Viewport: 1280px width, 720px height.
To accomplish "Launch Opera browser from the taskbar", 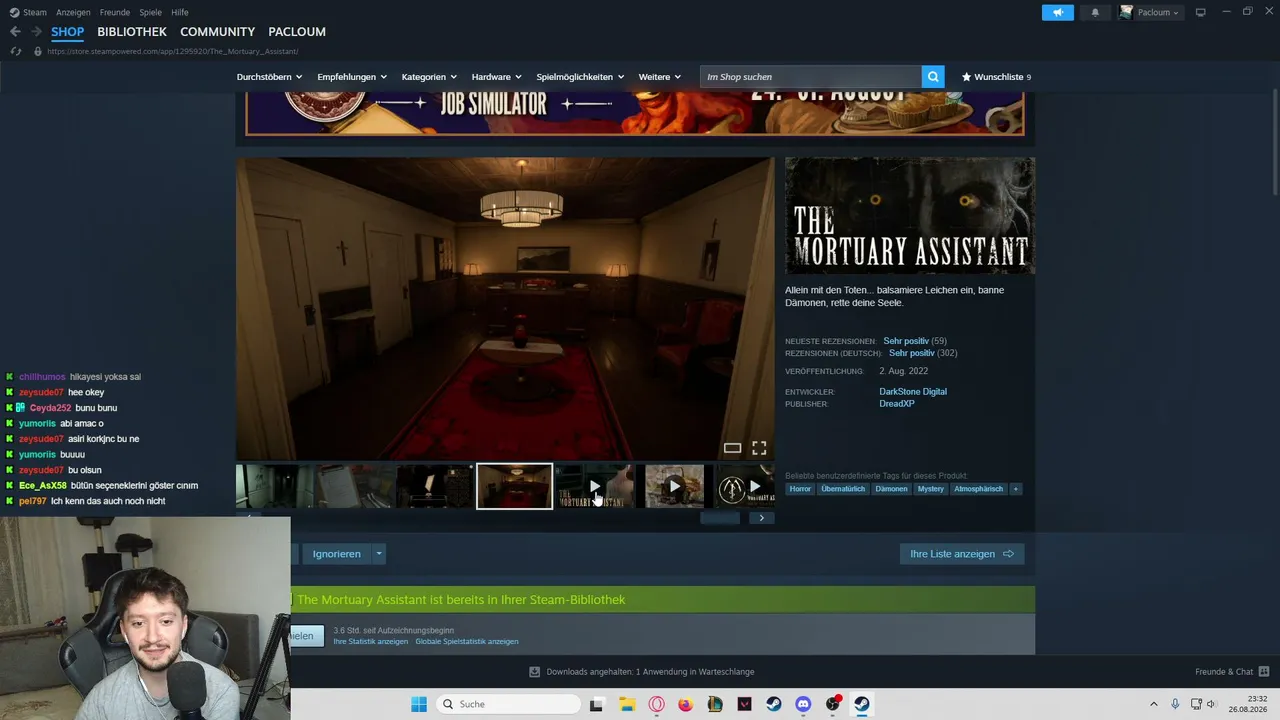I will (x=657, y=704).
